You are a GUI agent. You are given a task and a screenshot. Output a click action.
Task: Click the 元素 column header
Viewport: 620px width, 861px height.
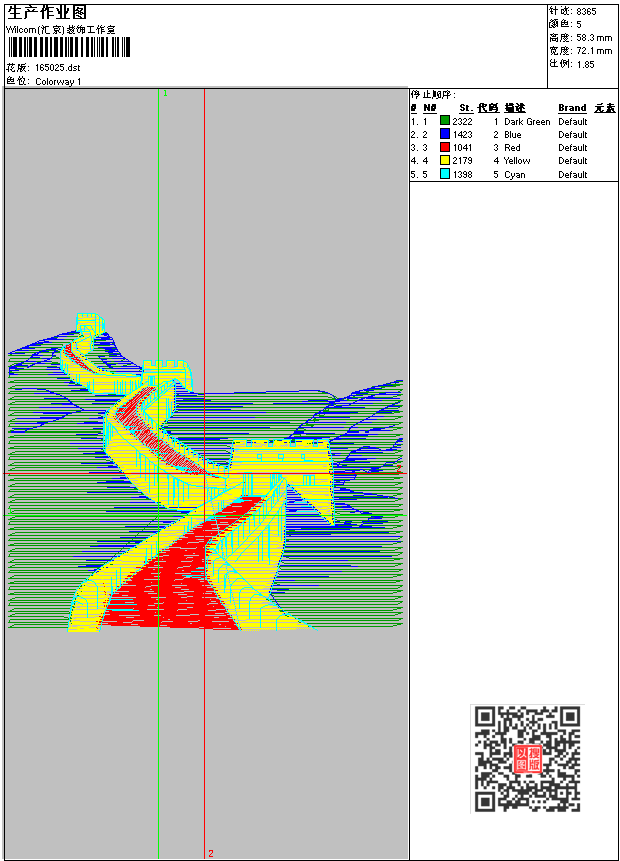(x=605, y=108)
